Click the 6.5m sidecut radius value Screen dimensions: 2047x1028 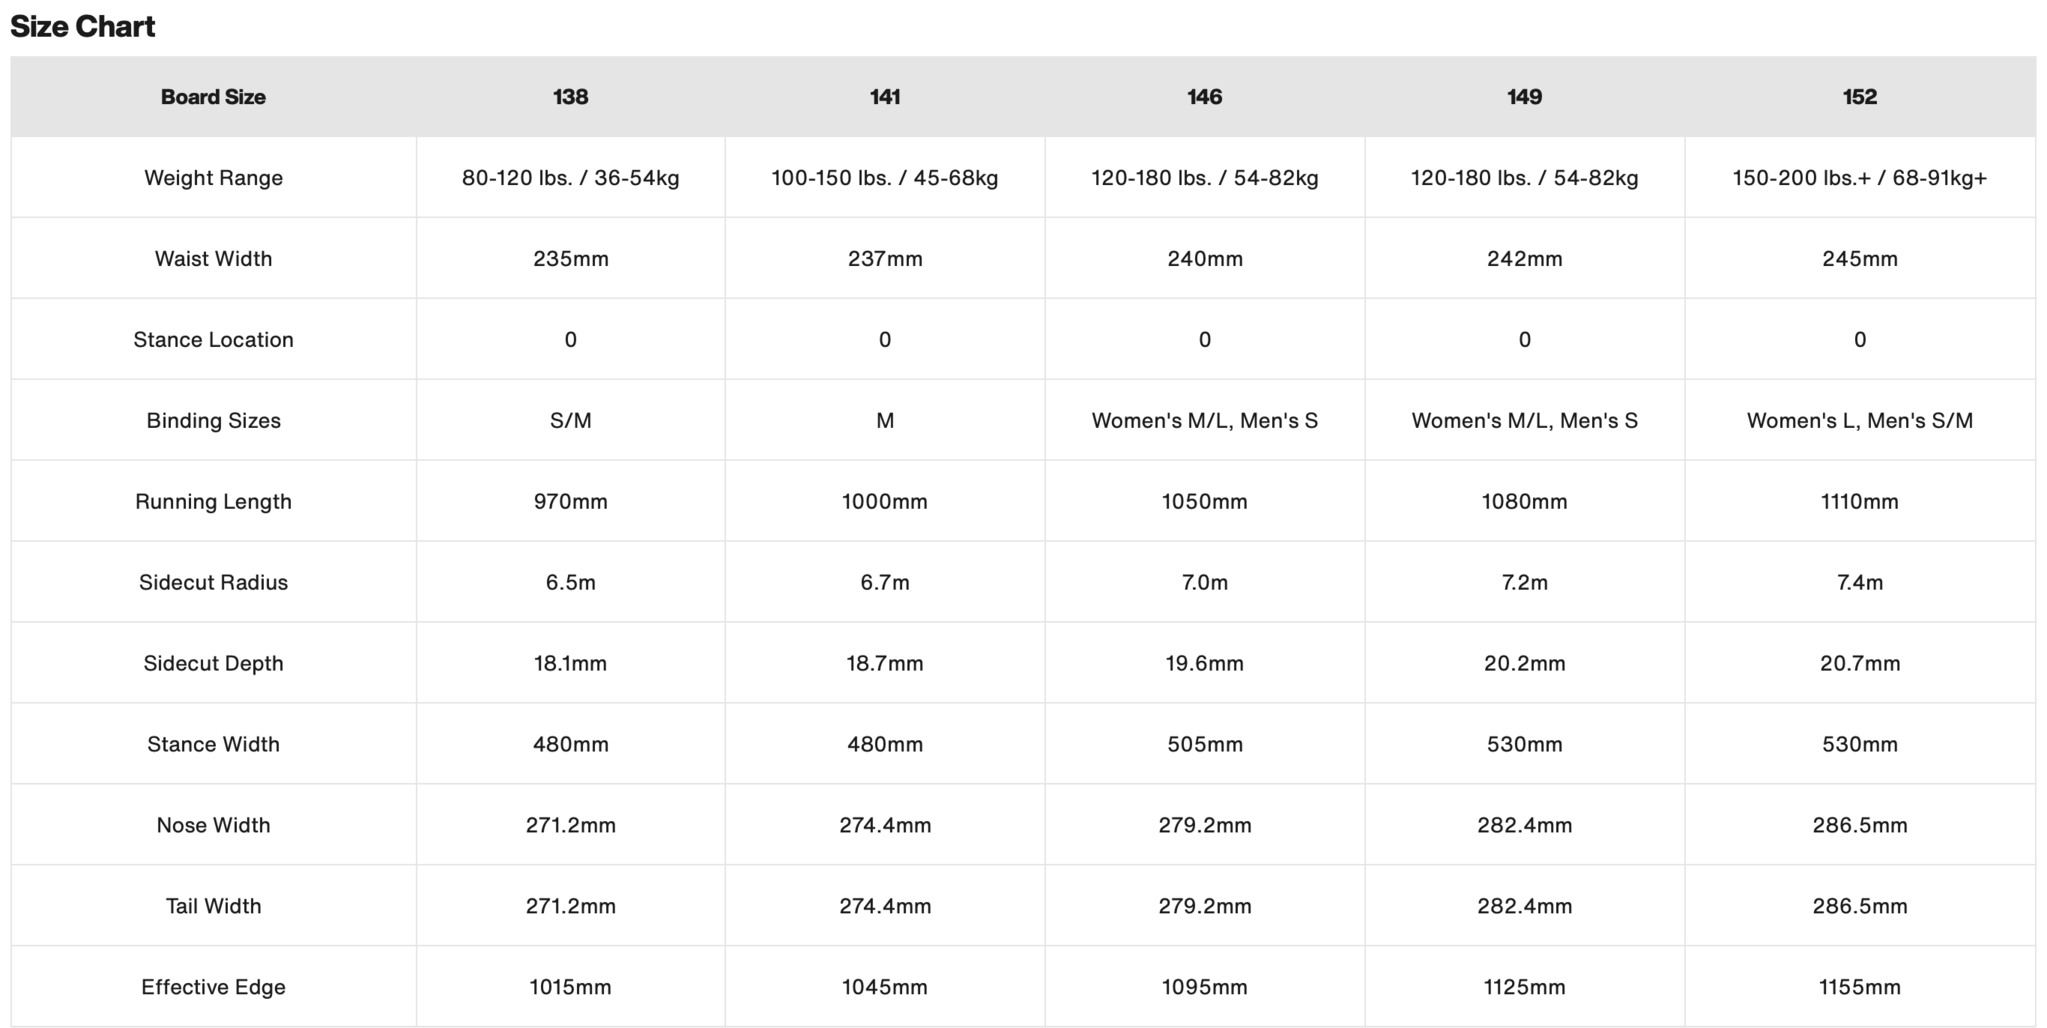pyautogui.click(x=570, y=583)
